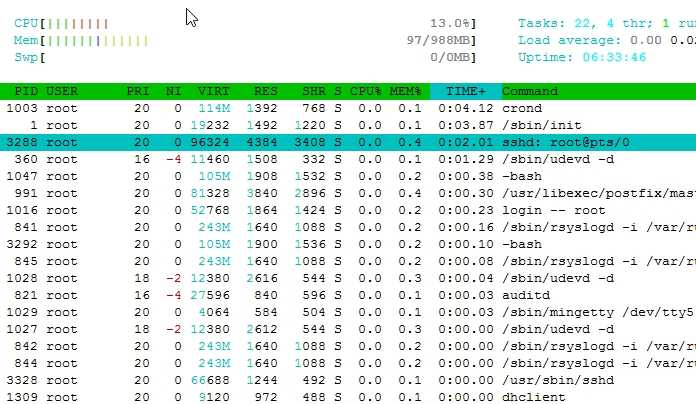Sort by MEM% column header
The width and height of the screenshot is (696, 404).
(406, 91)
